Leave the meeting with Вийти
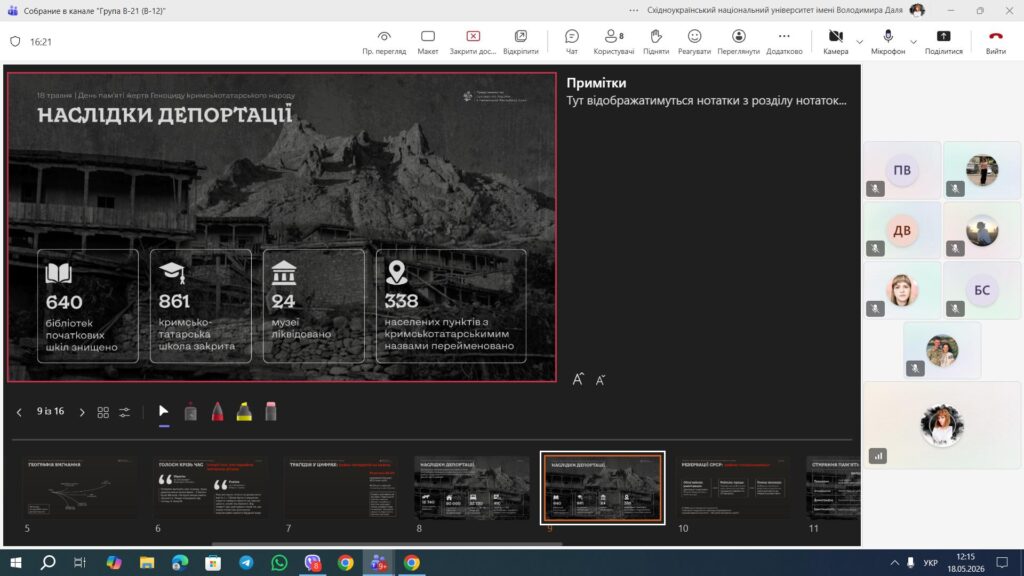This screenshot has height=576, width=1024. (995, 42)
